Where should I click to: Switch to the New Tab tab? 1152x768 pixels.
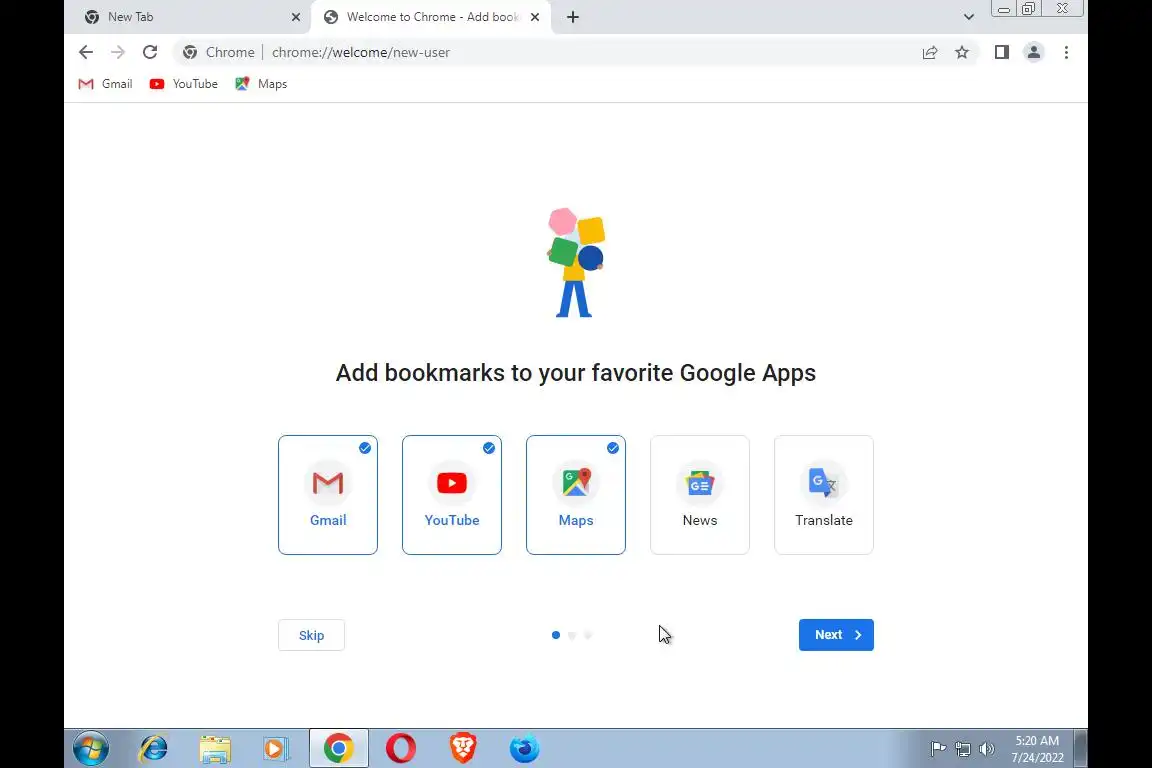tap(193, 17)
